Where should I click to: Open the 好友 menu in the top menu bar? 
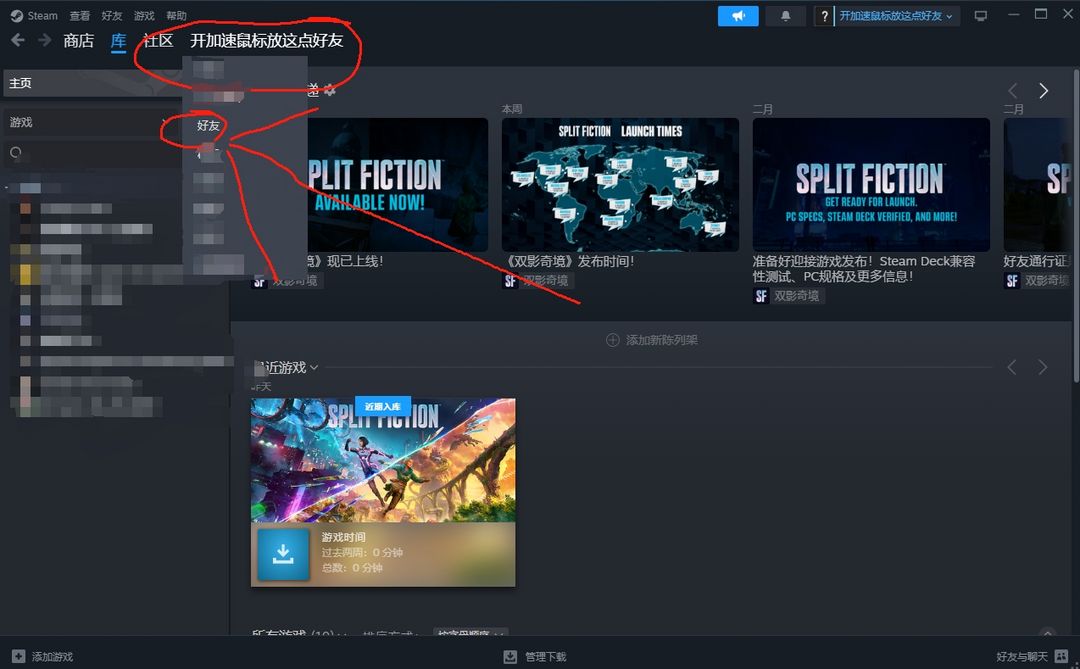pos(112,16)
